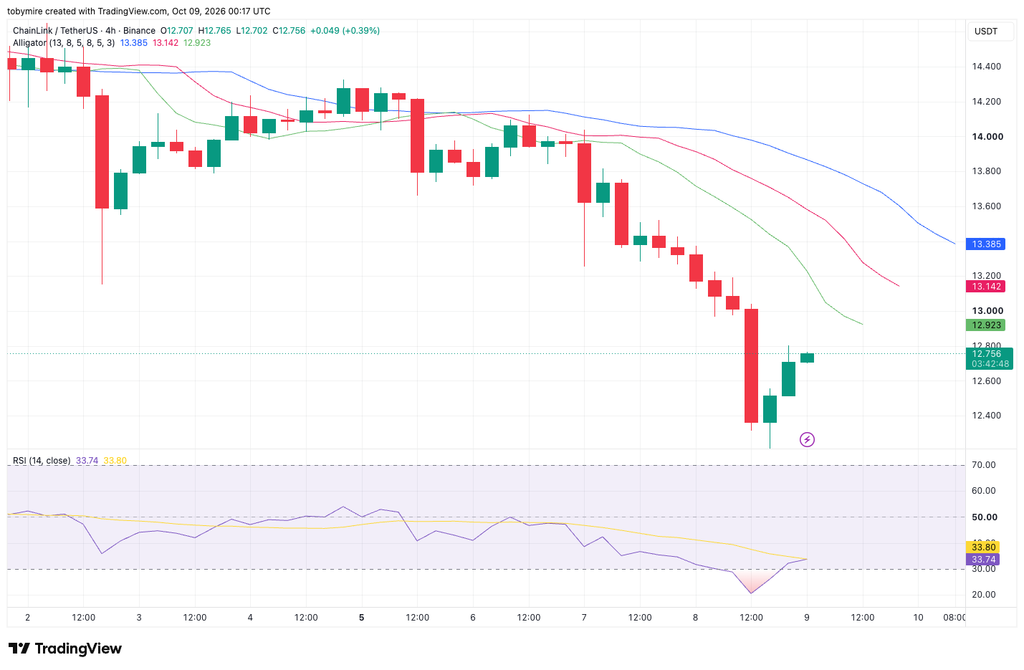The image size is (1024, 670).
Task: Click the 13.600 price axis label
Action: tap(986, 206)
